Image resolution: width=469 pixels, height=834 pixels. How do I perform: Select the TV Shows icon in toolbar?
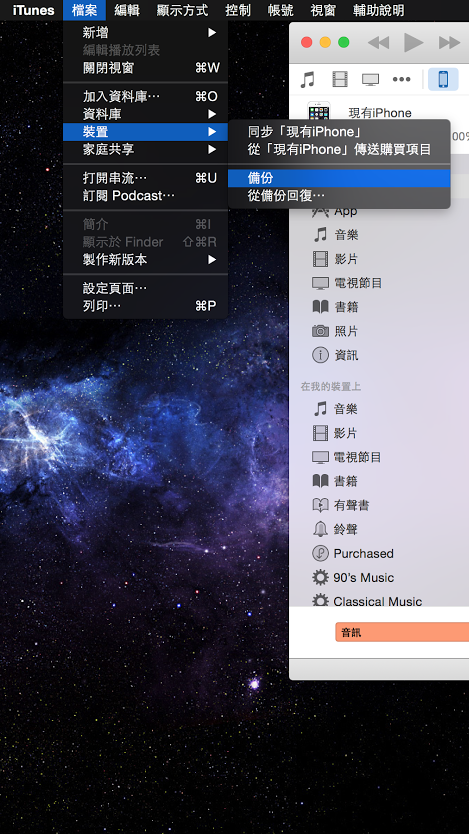pyautogui.click(x=370, y=80)
